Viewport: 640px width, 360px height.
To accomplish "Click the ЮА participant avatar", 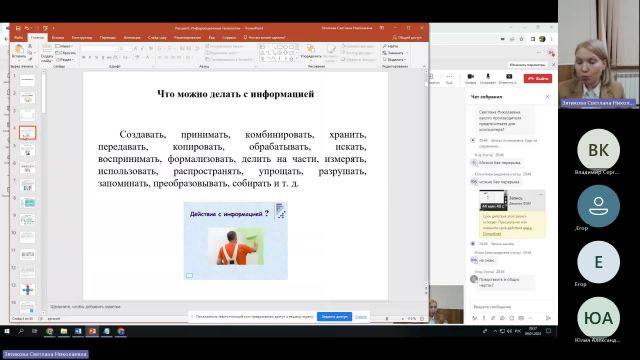I will pyautogui.click(x=598, y=318).
